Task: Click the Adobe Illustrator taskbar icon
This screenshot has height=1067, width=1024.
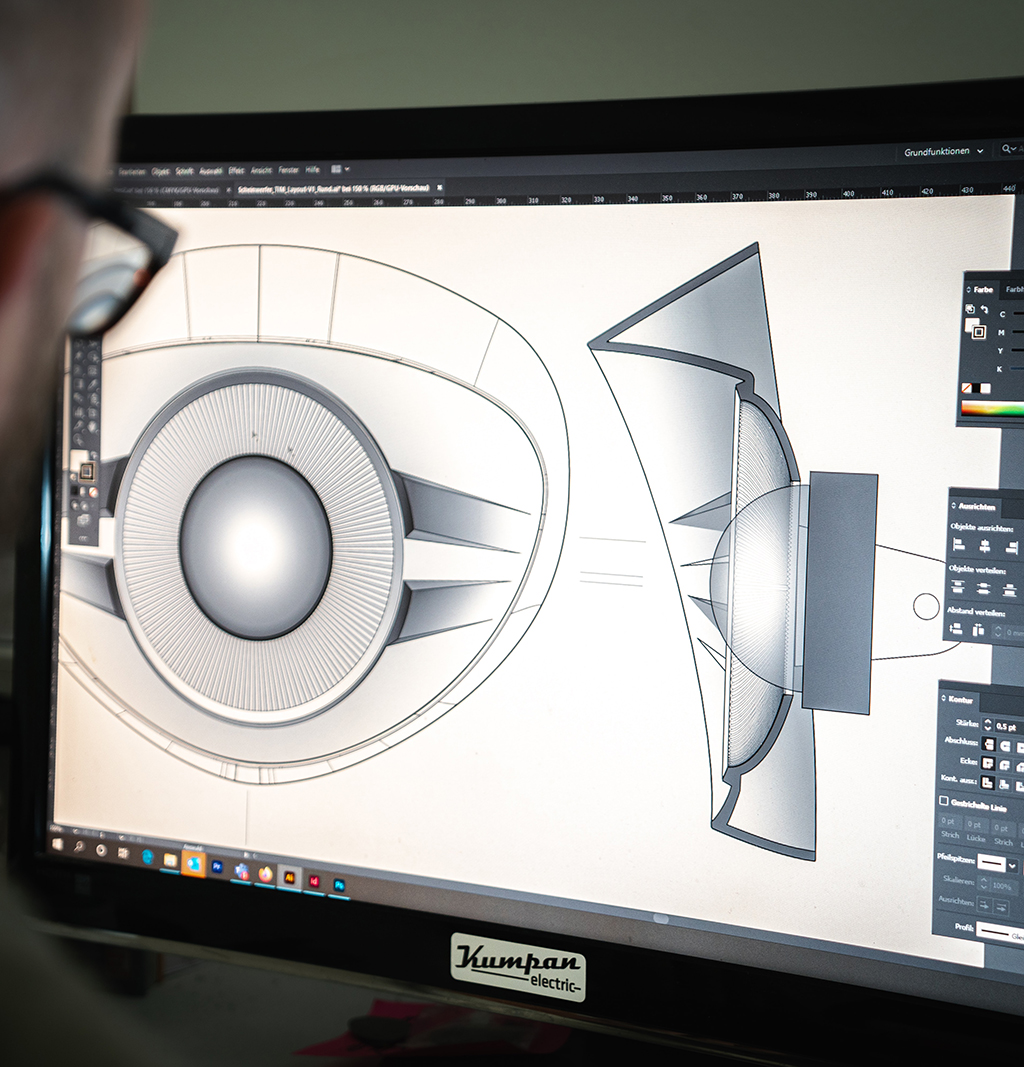Action: pyautogui.click(x=289, y=876)
